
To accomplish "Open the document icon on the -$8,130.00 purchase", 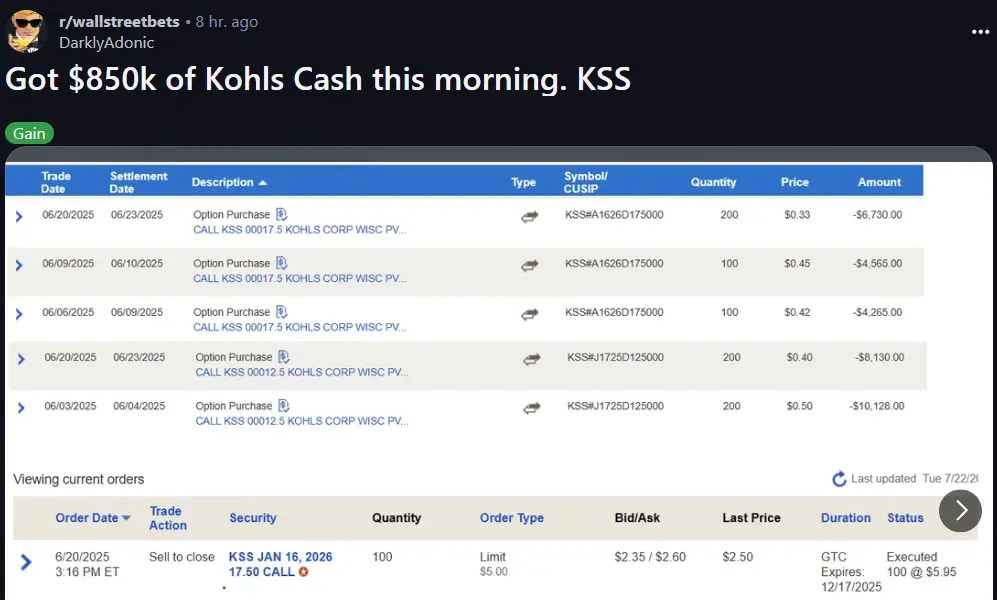I will click(x=284, y=357).
